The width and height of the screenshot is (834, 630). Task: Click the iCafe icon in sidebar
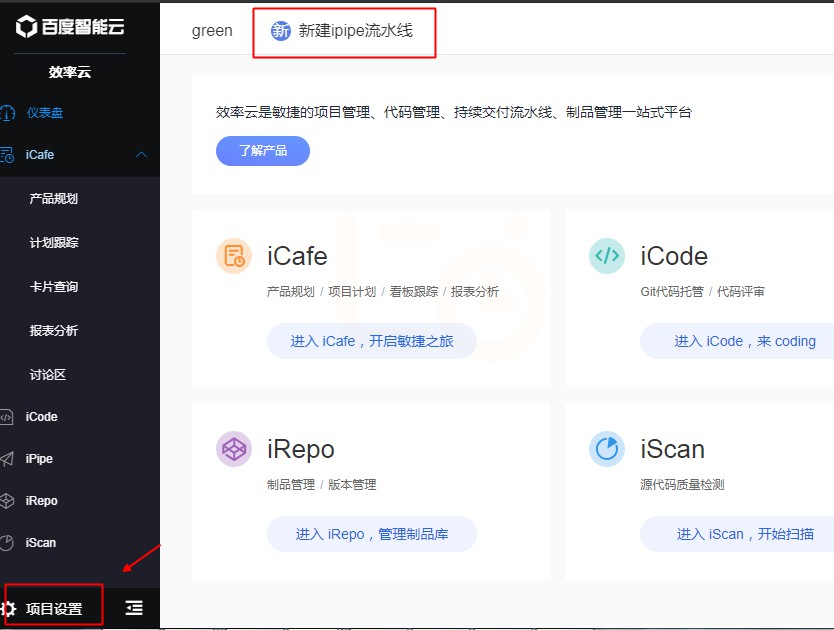(7, 155)
